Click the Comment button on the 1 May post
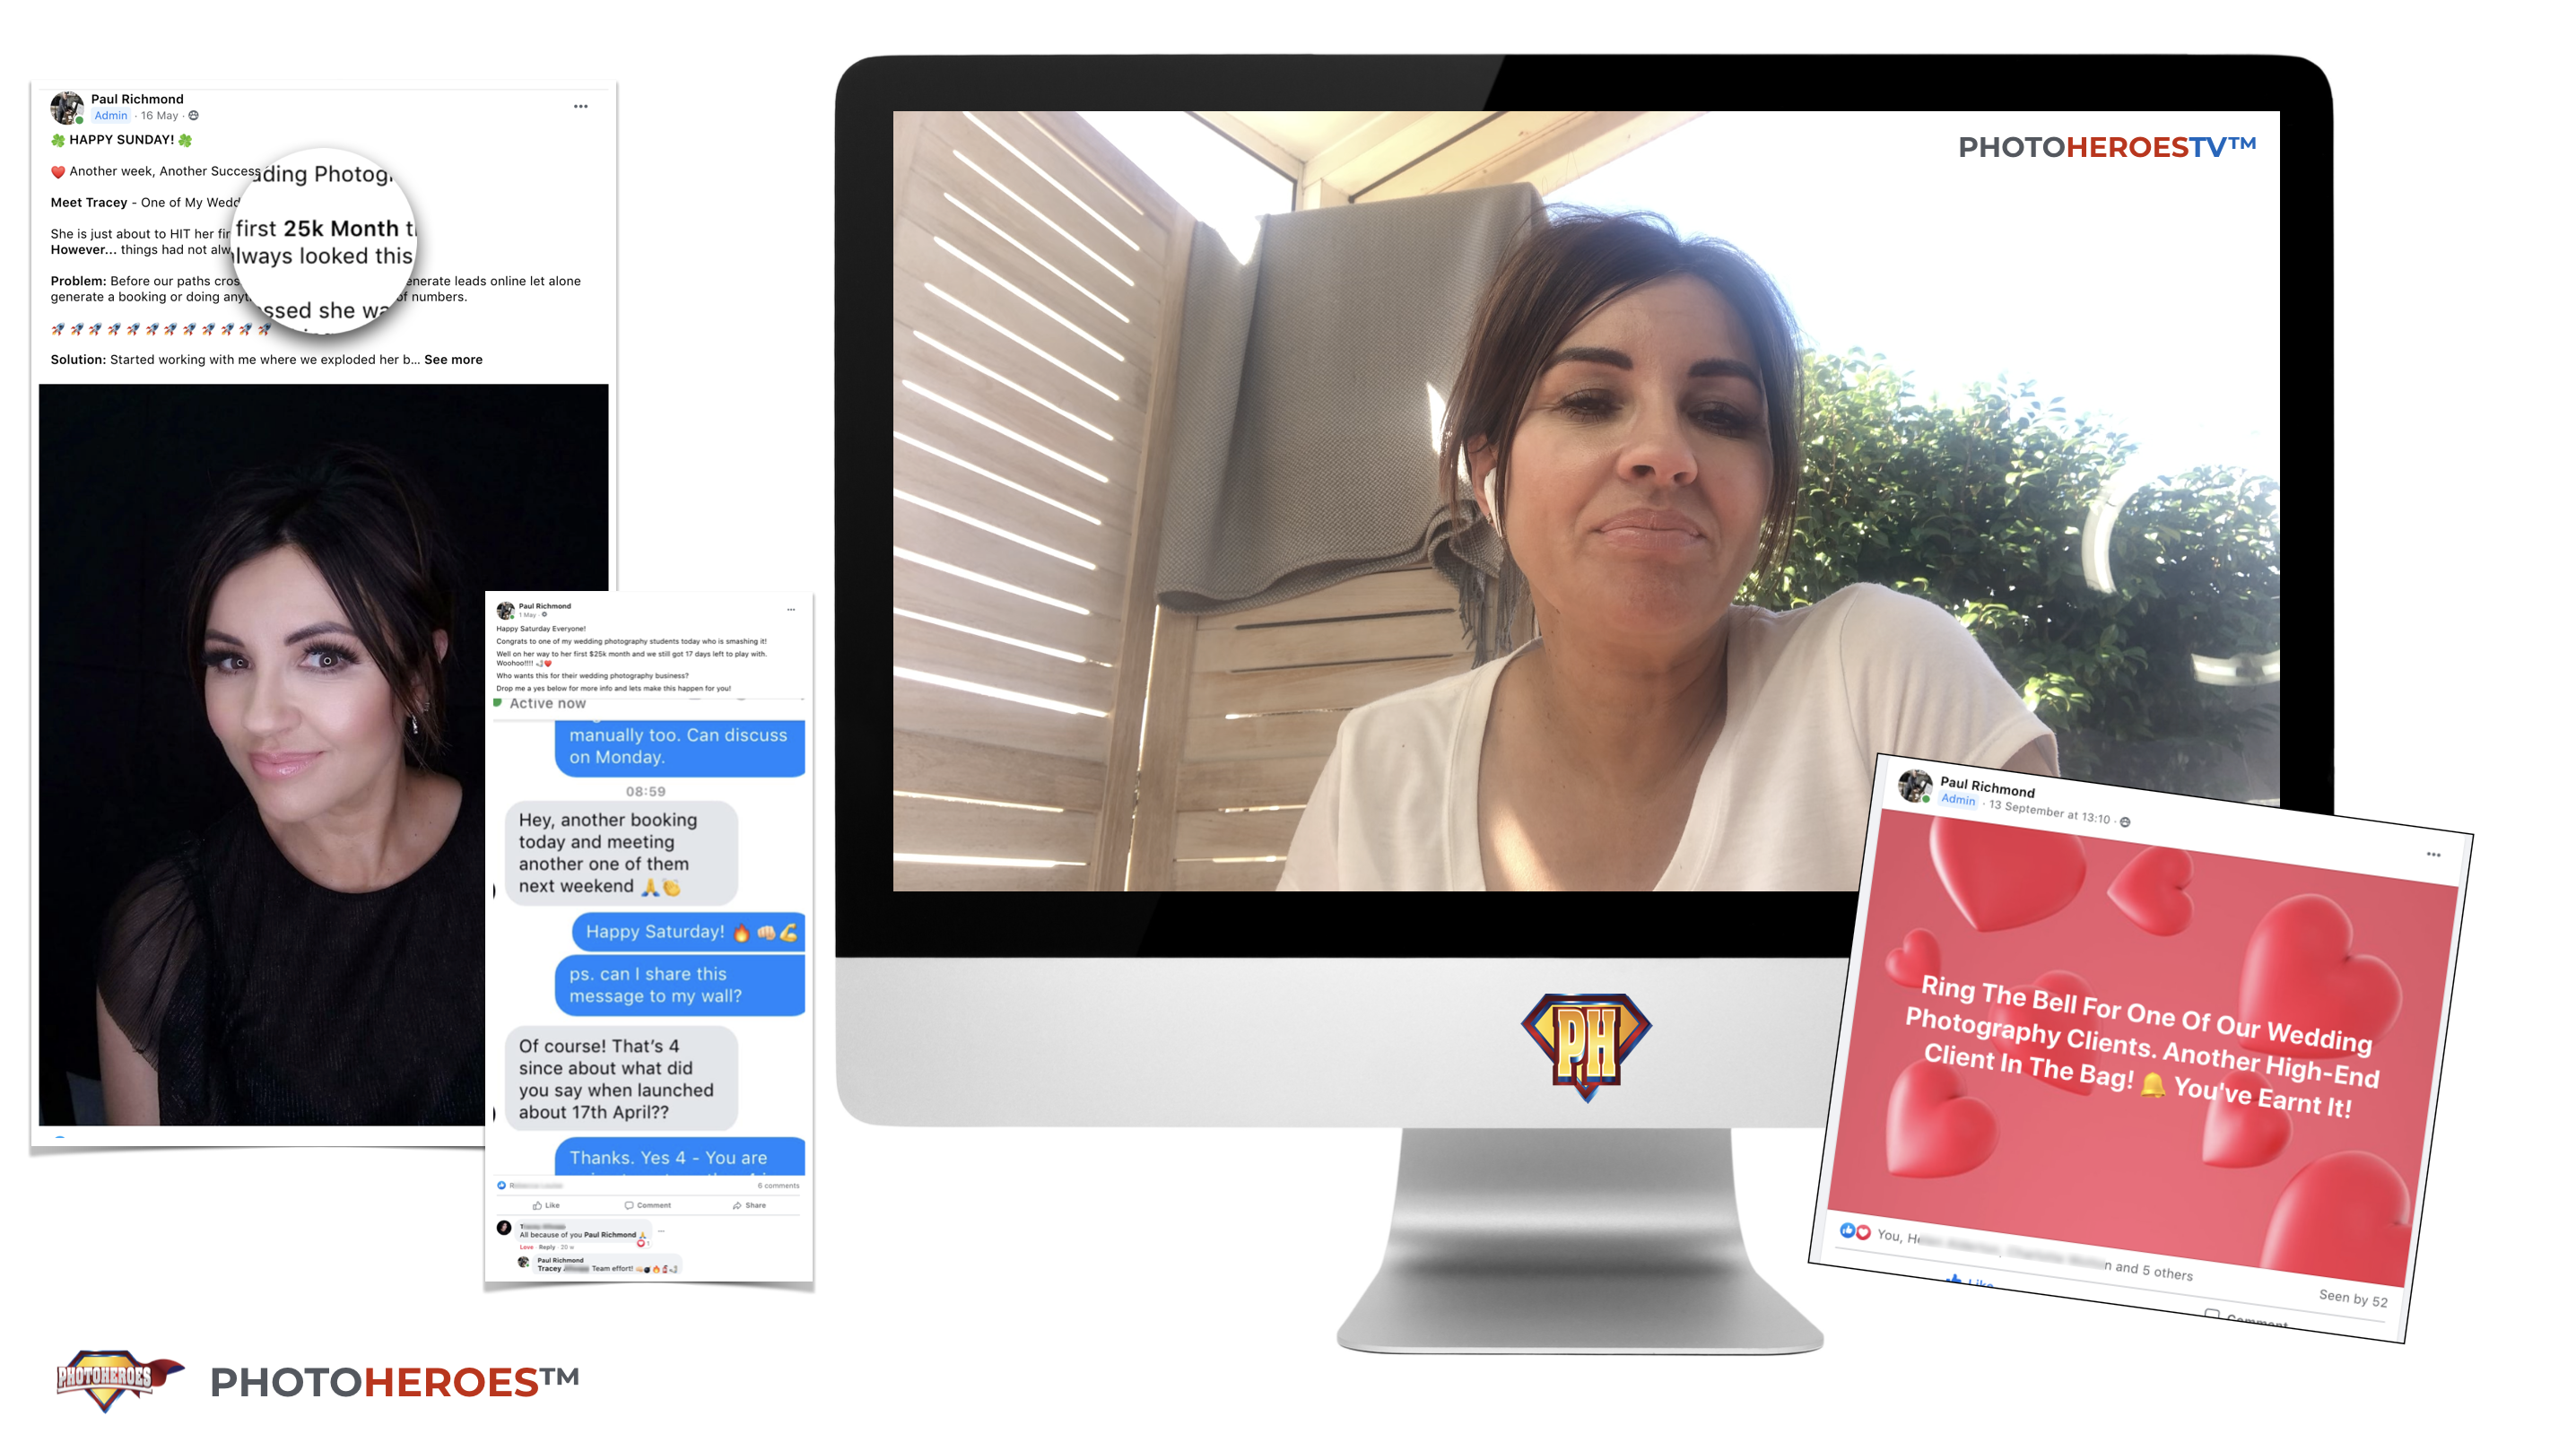The image size is (2576, 1451). coord(647,1205)
